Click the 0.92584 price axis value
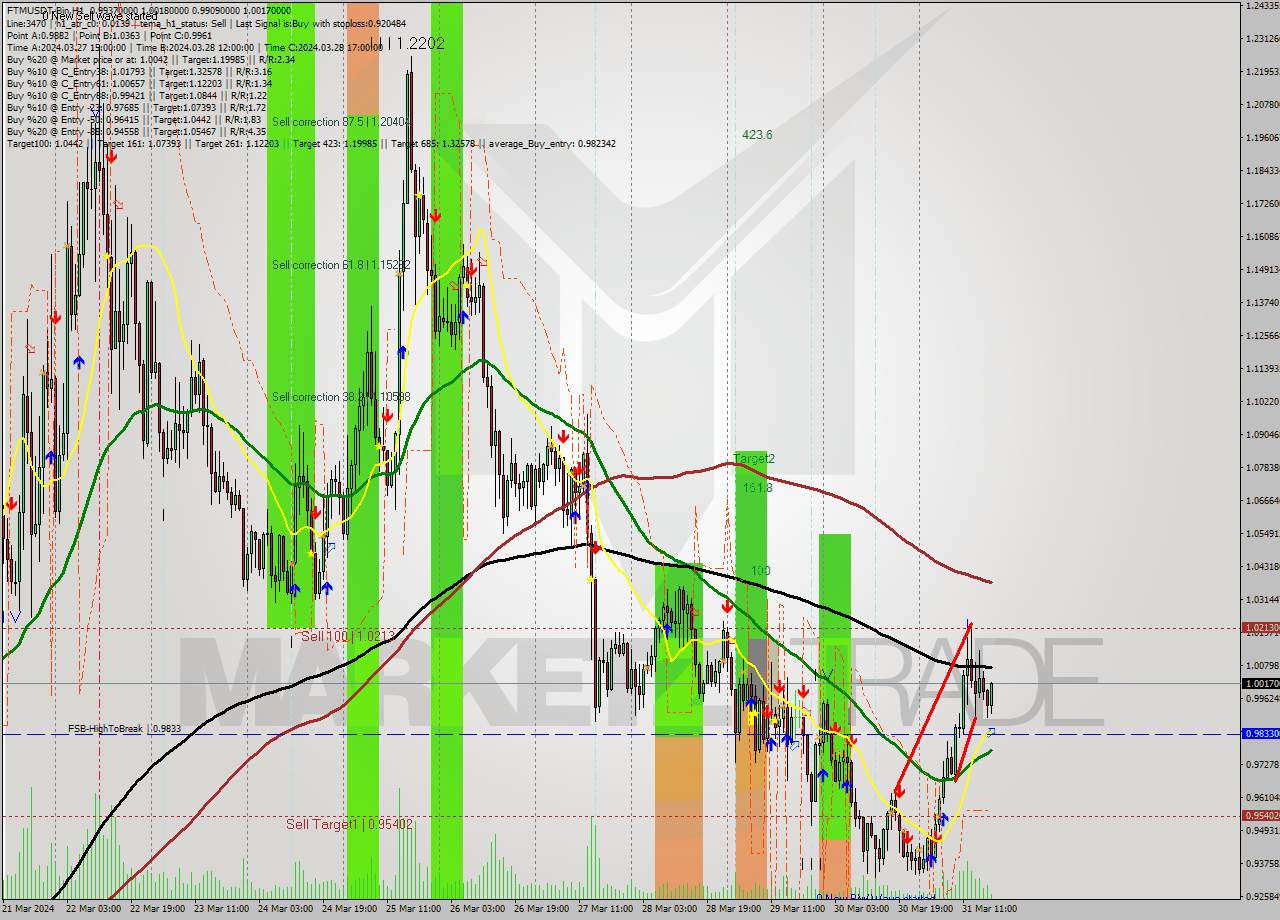 (1261, 896)
